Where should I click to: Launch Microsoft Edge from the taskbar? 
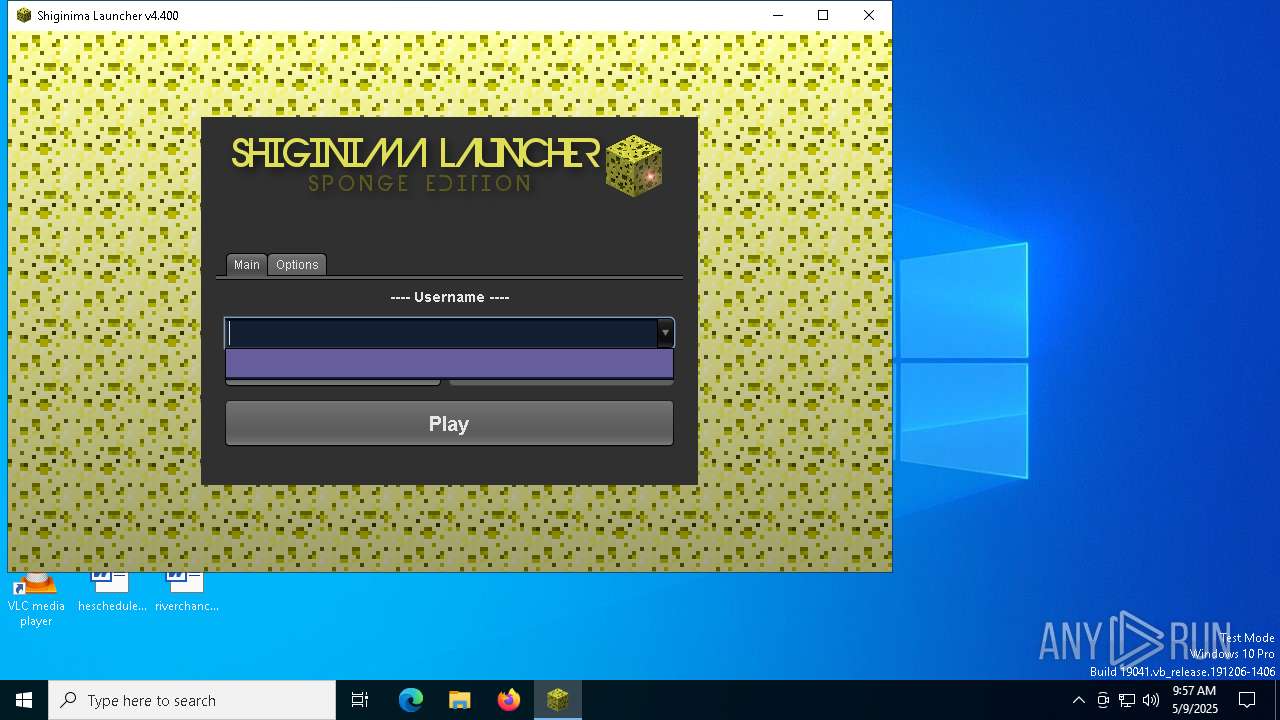pos(411,700)
